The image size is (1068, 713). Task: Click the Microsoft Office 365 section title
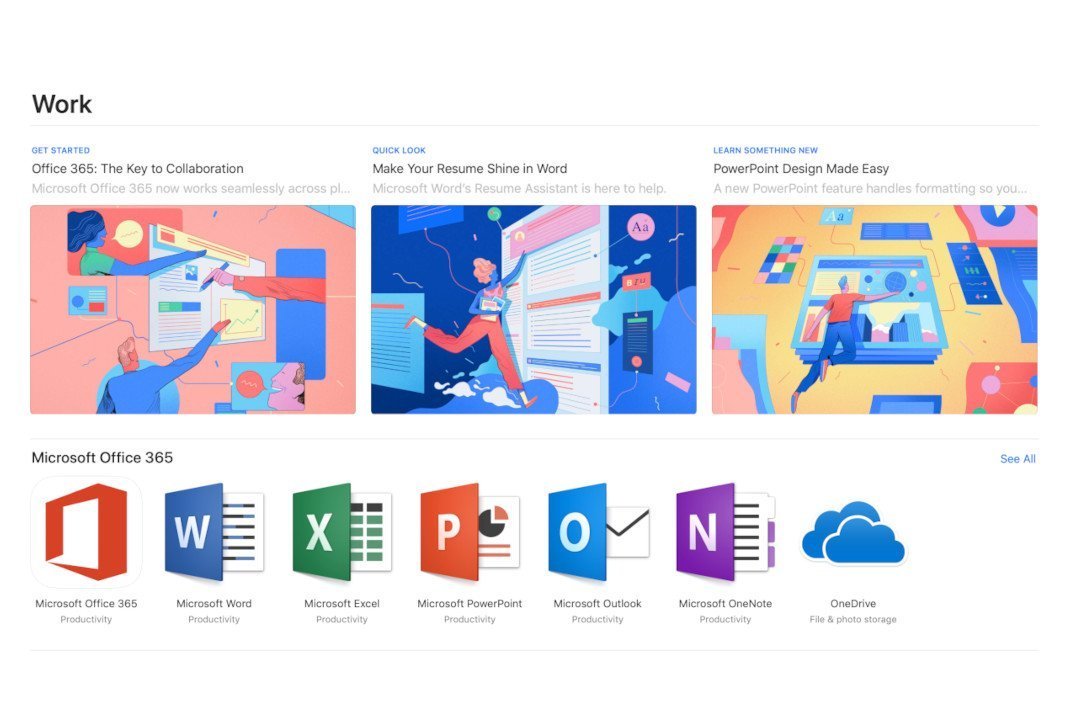pyautogui.click(x=103, y=457)
